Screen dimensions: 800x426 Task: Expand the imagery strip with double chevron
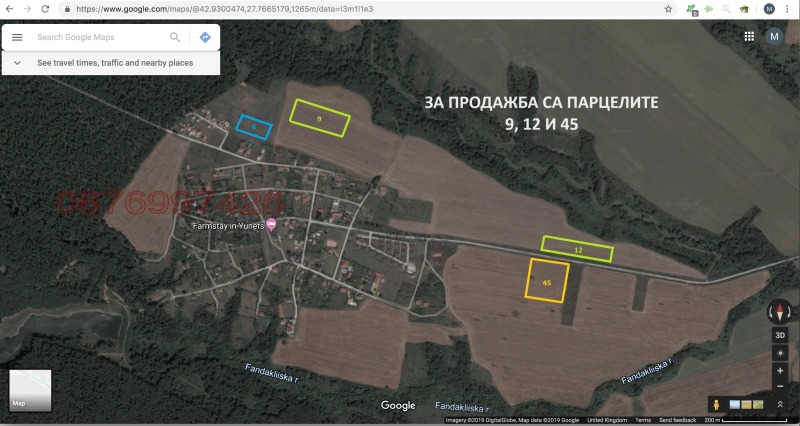tap(779, 403)
